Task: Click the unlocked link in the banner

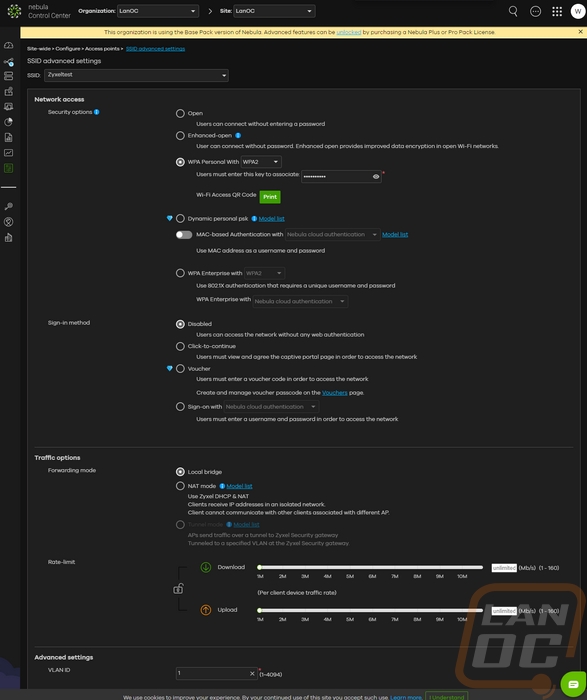Action: point(349,32)
